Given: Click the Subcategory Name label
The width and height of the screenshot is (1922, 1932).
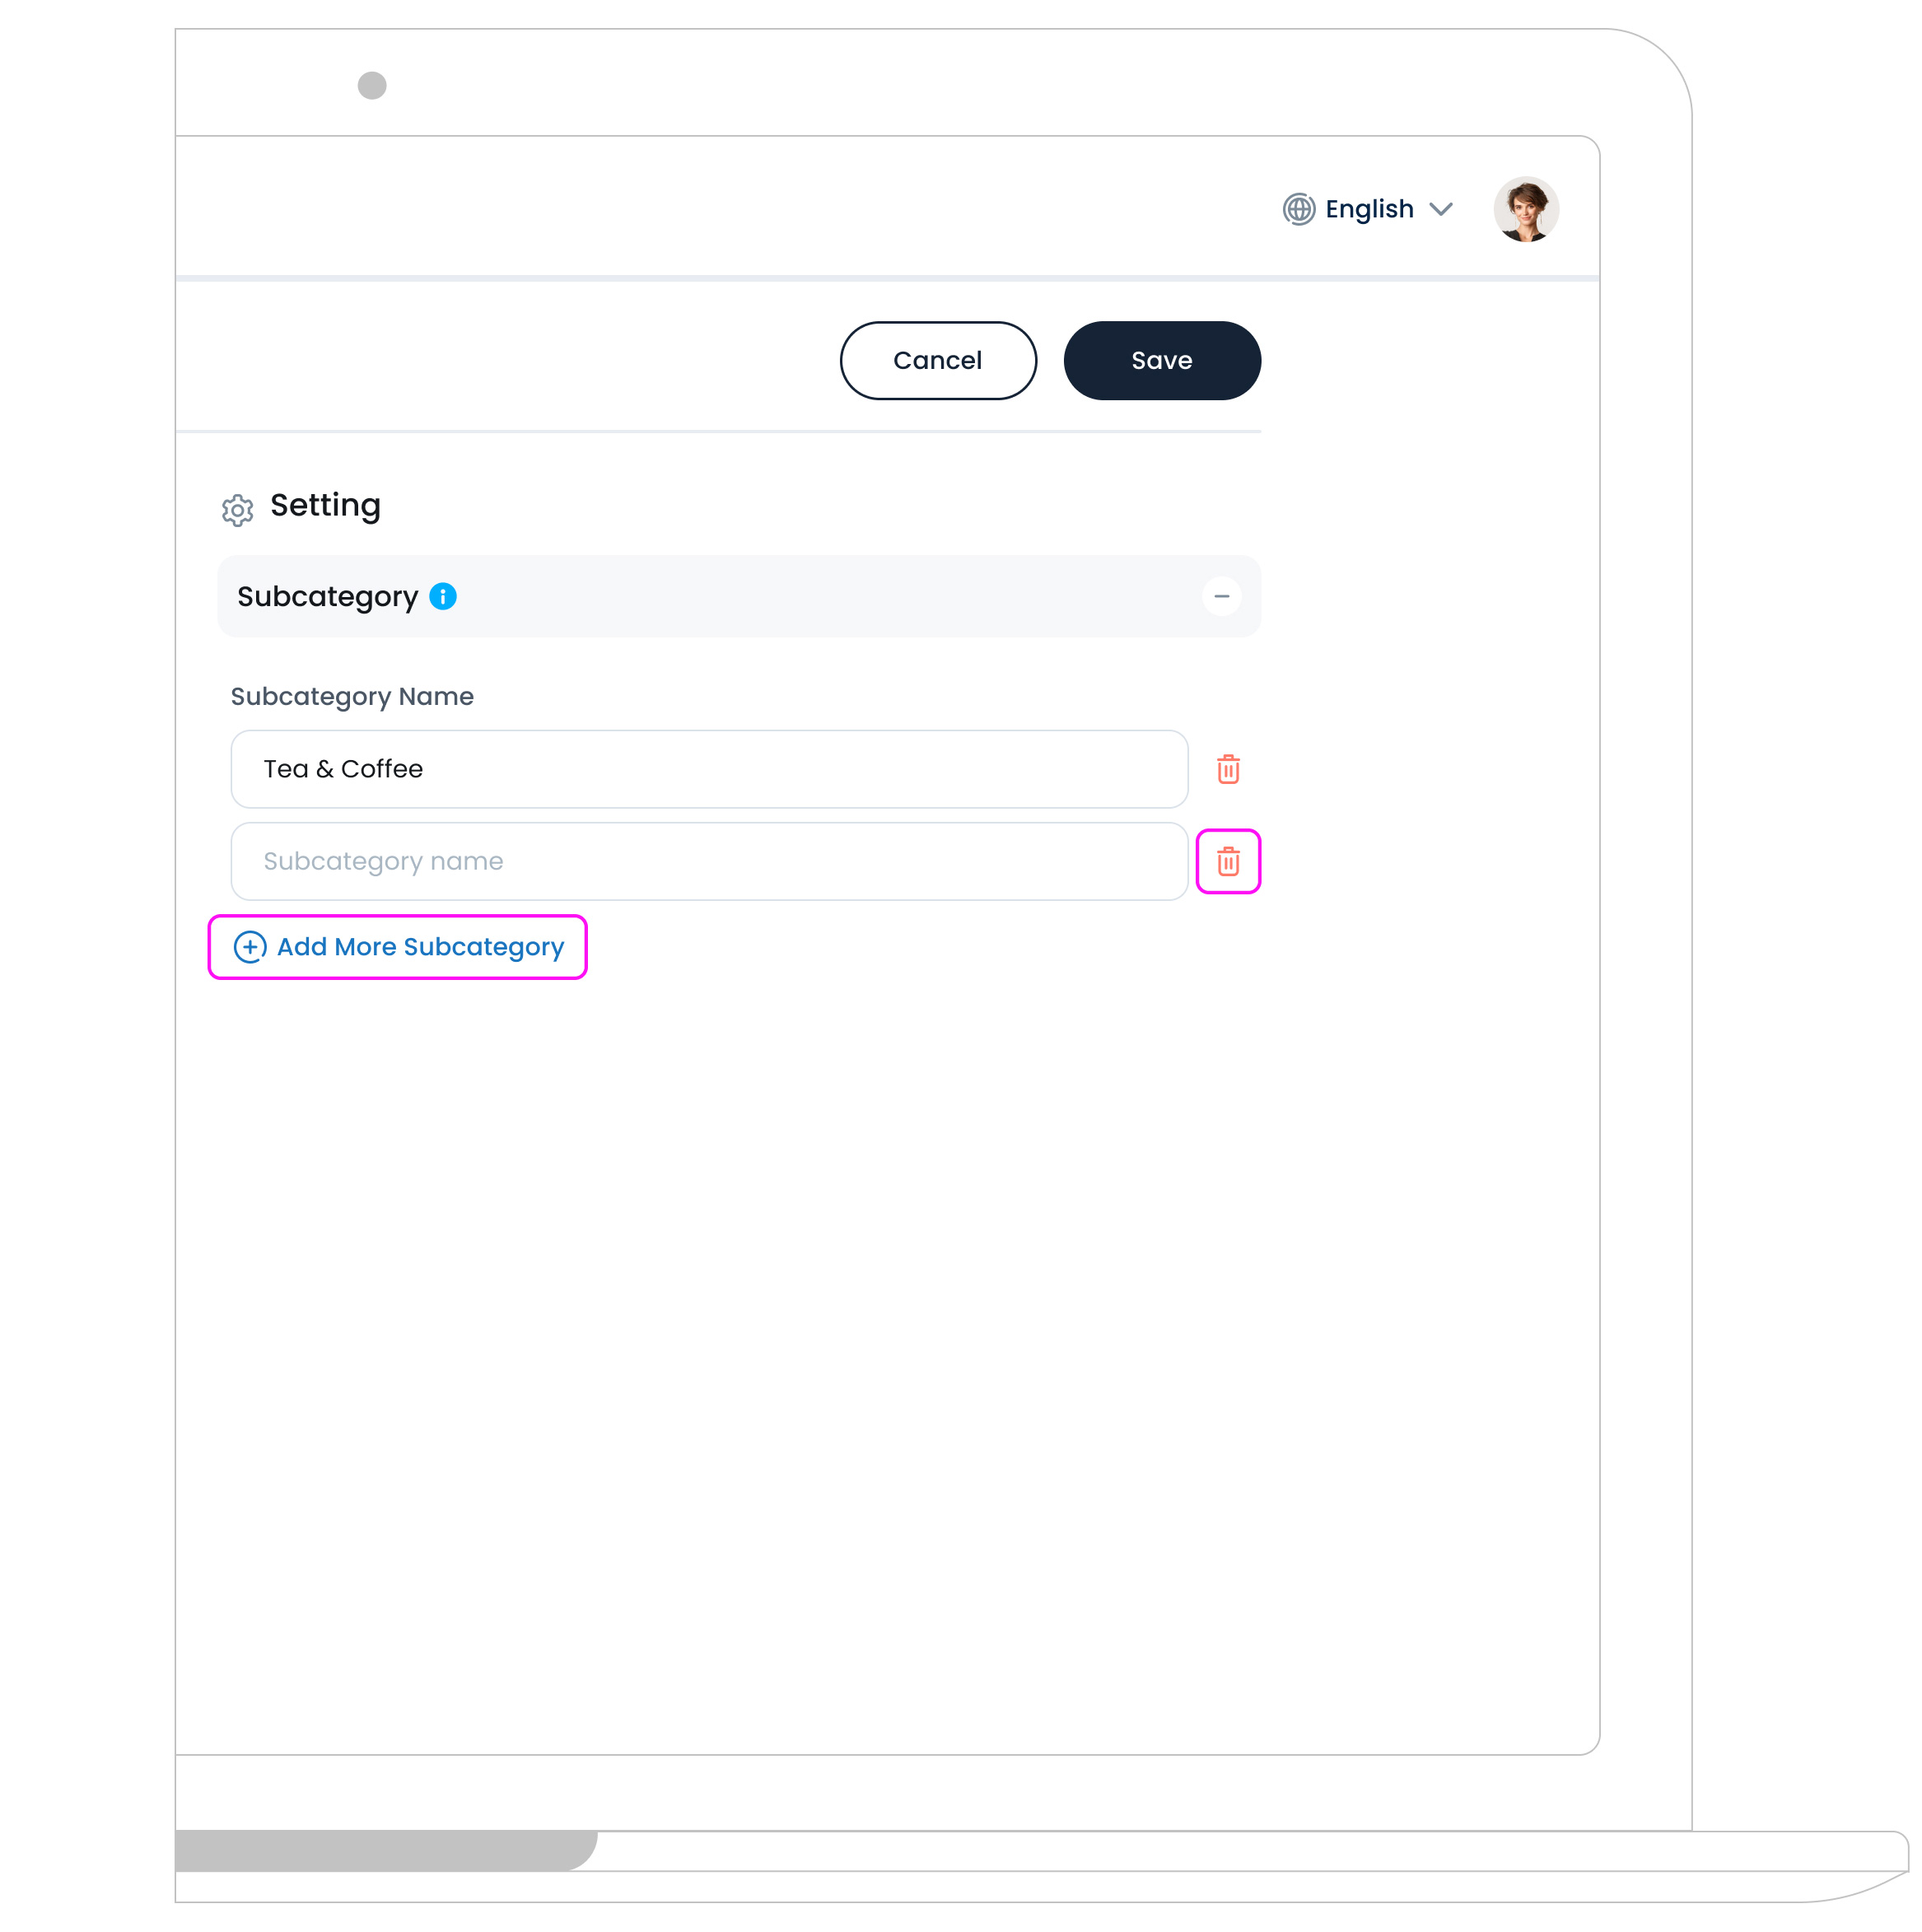Looking at the screenshot, I should [352, 696].
